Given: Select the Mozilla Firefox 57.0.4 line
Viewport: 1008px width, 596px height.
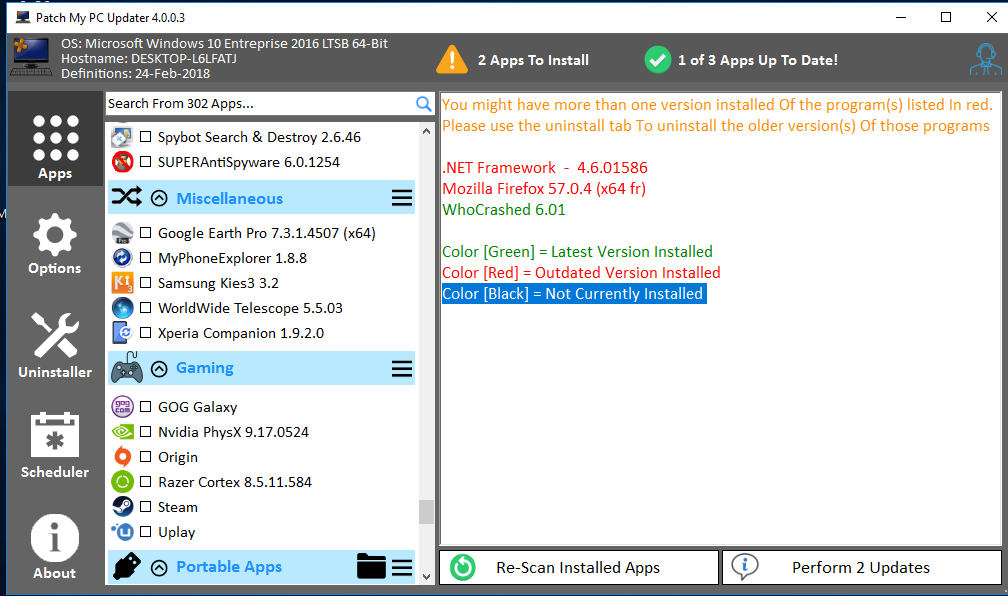Looking at the screenshot, I should (x=544, y=188).
